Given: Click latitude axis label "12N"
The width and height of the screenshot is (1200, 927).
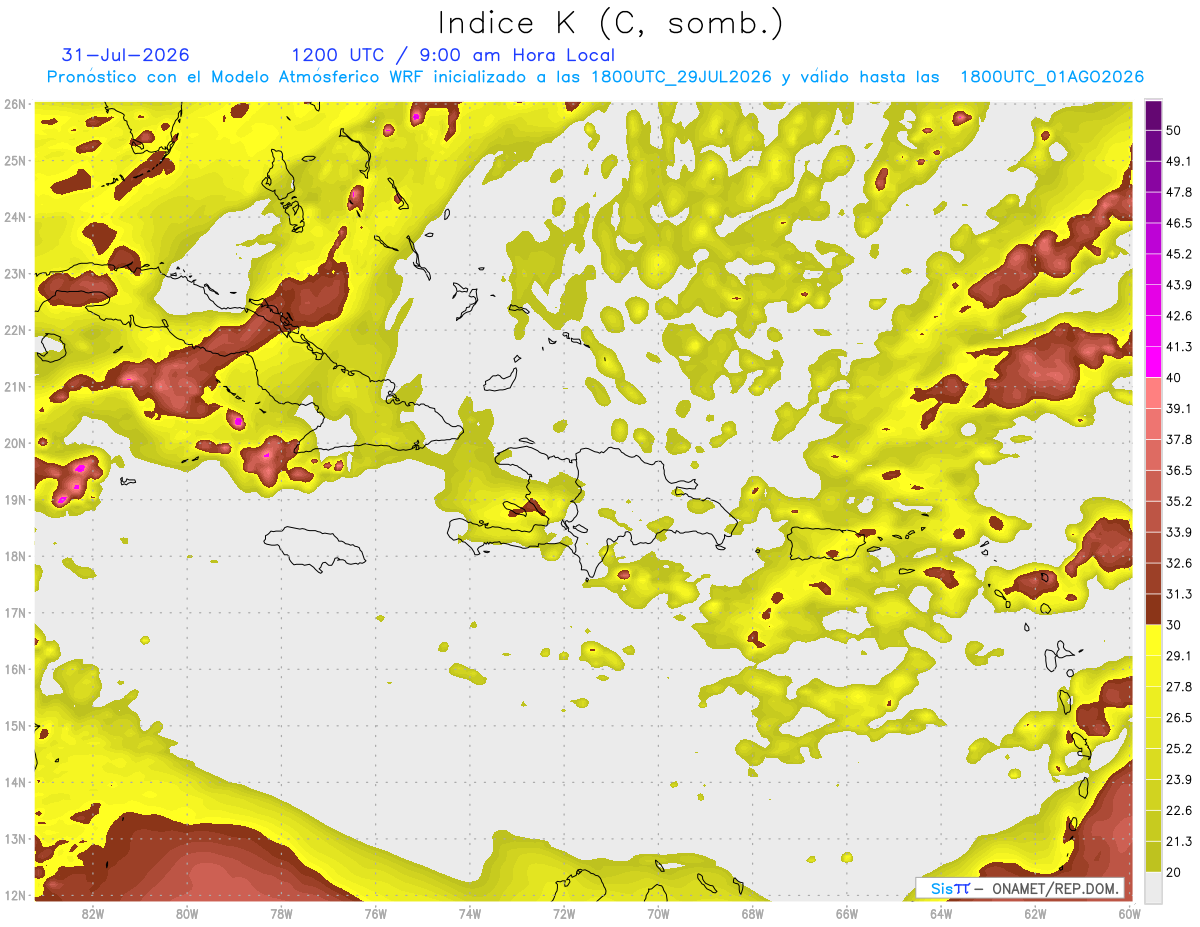Looking at the screenshot, I should tap(15, 895).
